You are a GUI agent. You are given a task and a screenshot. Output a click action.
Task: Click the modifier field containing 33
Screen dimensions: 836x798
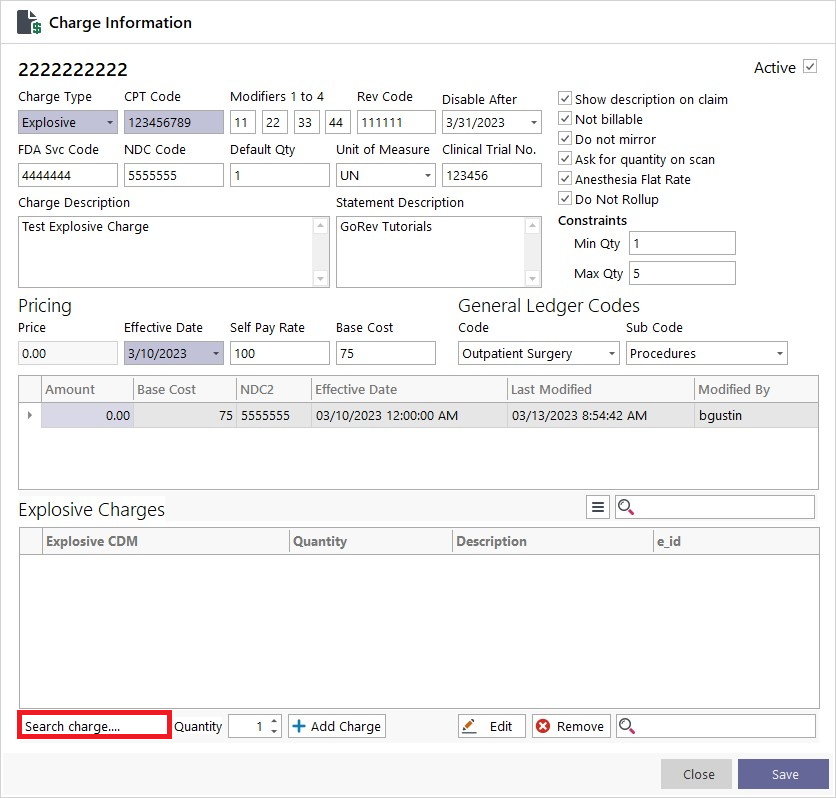(307, 123)
